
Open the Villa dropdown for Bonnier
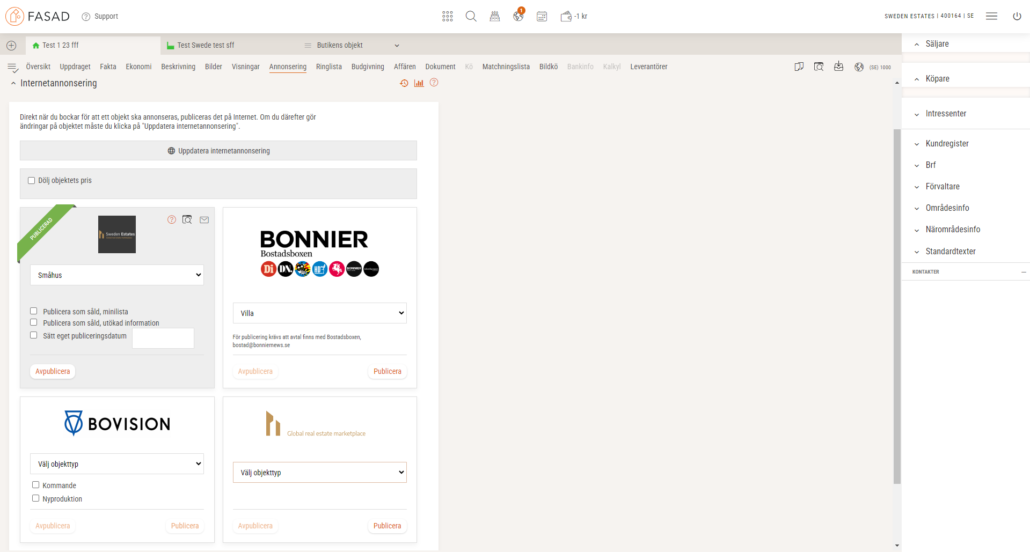coord(320,313)
